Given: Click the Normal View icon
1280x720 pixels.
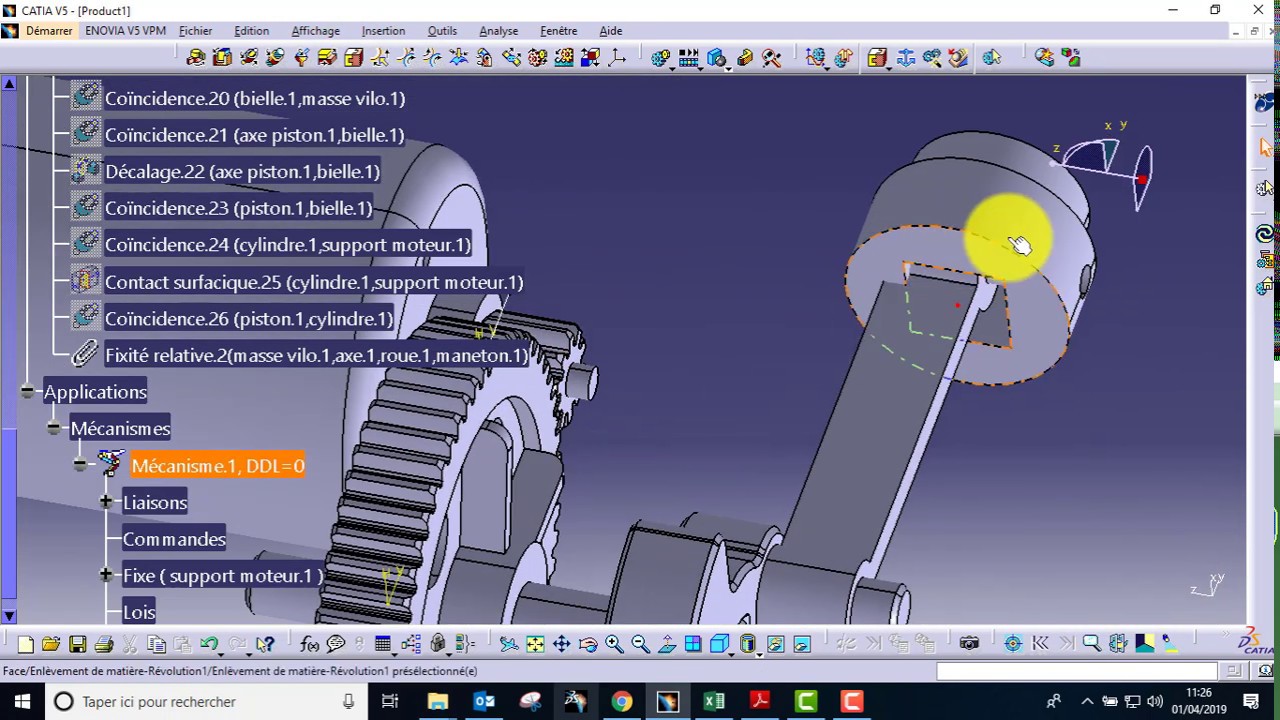Looking at the screenshot, I should point(667,644).
